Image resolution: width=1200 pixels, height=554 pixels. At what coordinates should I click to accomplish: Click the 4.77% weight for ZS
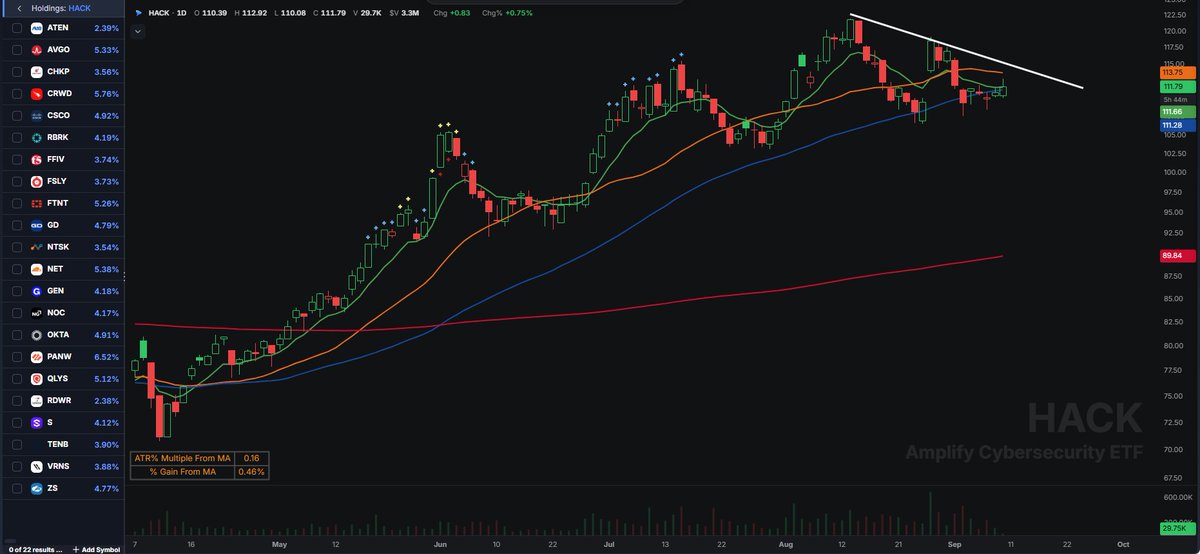(x=106, y=489)
